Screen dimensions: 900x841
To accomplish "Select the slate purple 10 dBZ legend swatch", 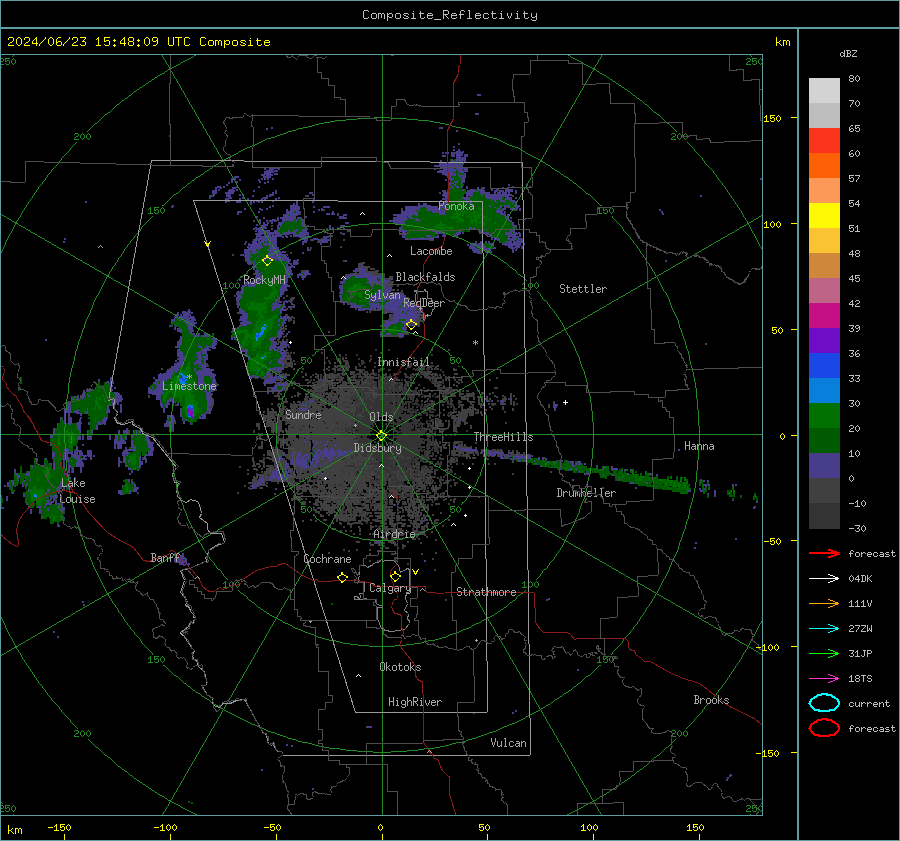I will click(824, 466).
